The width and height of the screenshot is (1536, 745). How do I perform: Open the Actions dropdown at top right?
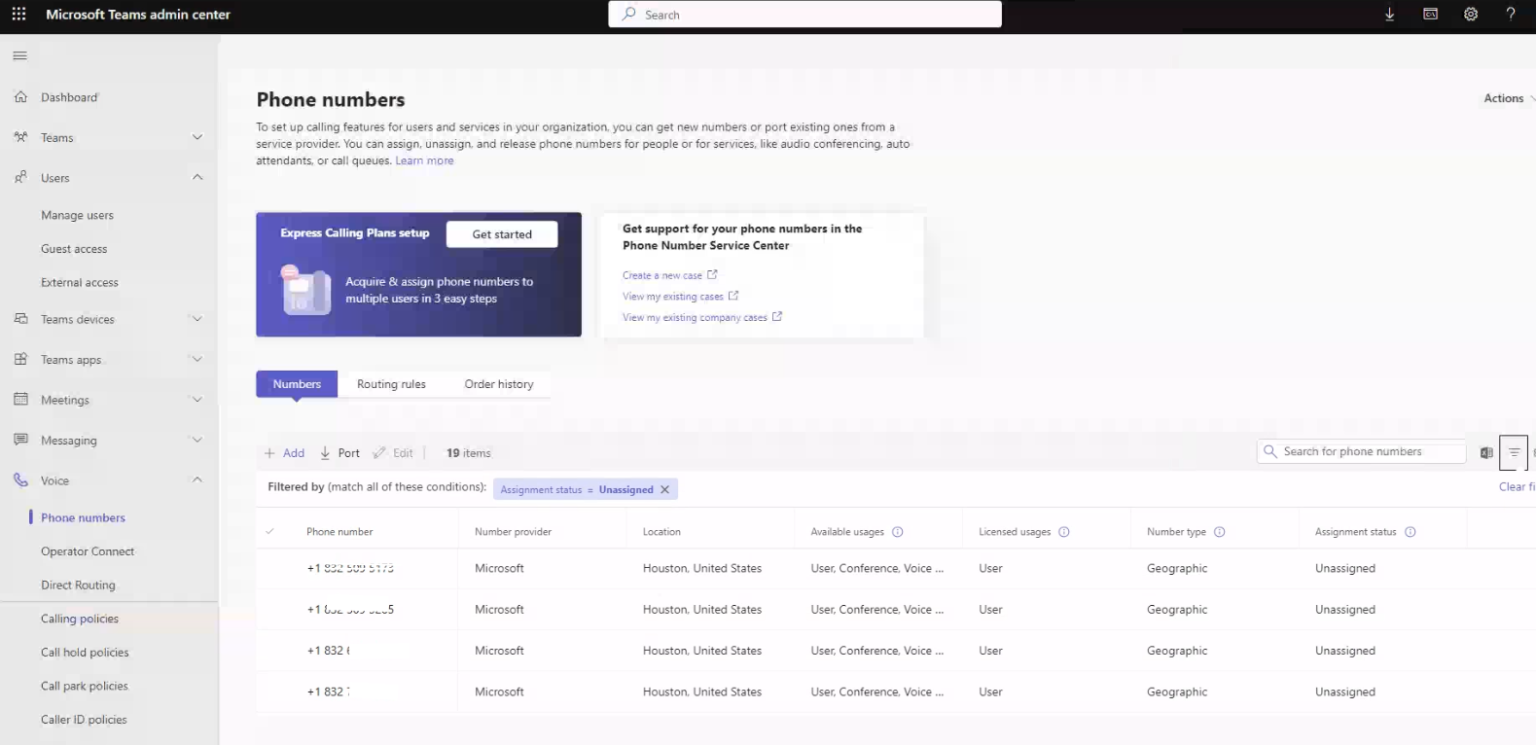(1505, 98)
